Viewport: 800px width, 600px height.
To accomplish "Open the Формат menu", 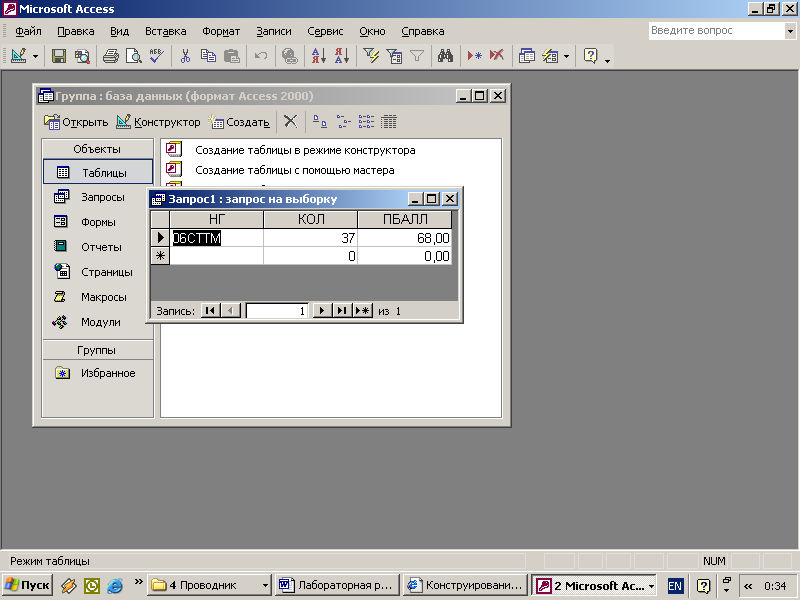I will (x=221, y=31).
